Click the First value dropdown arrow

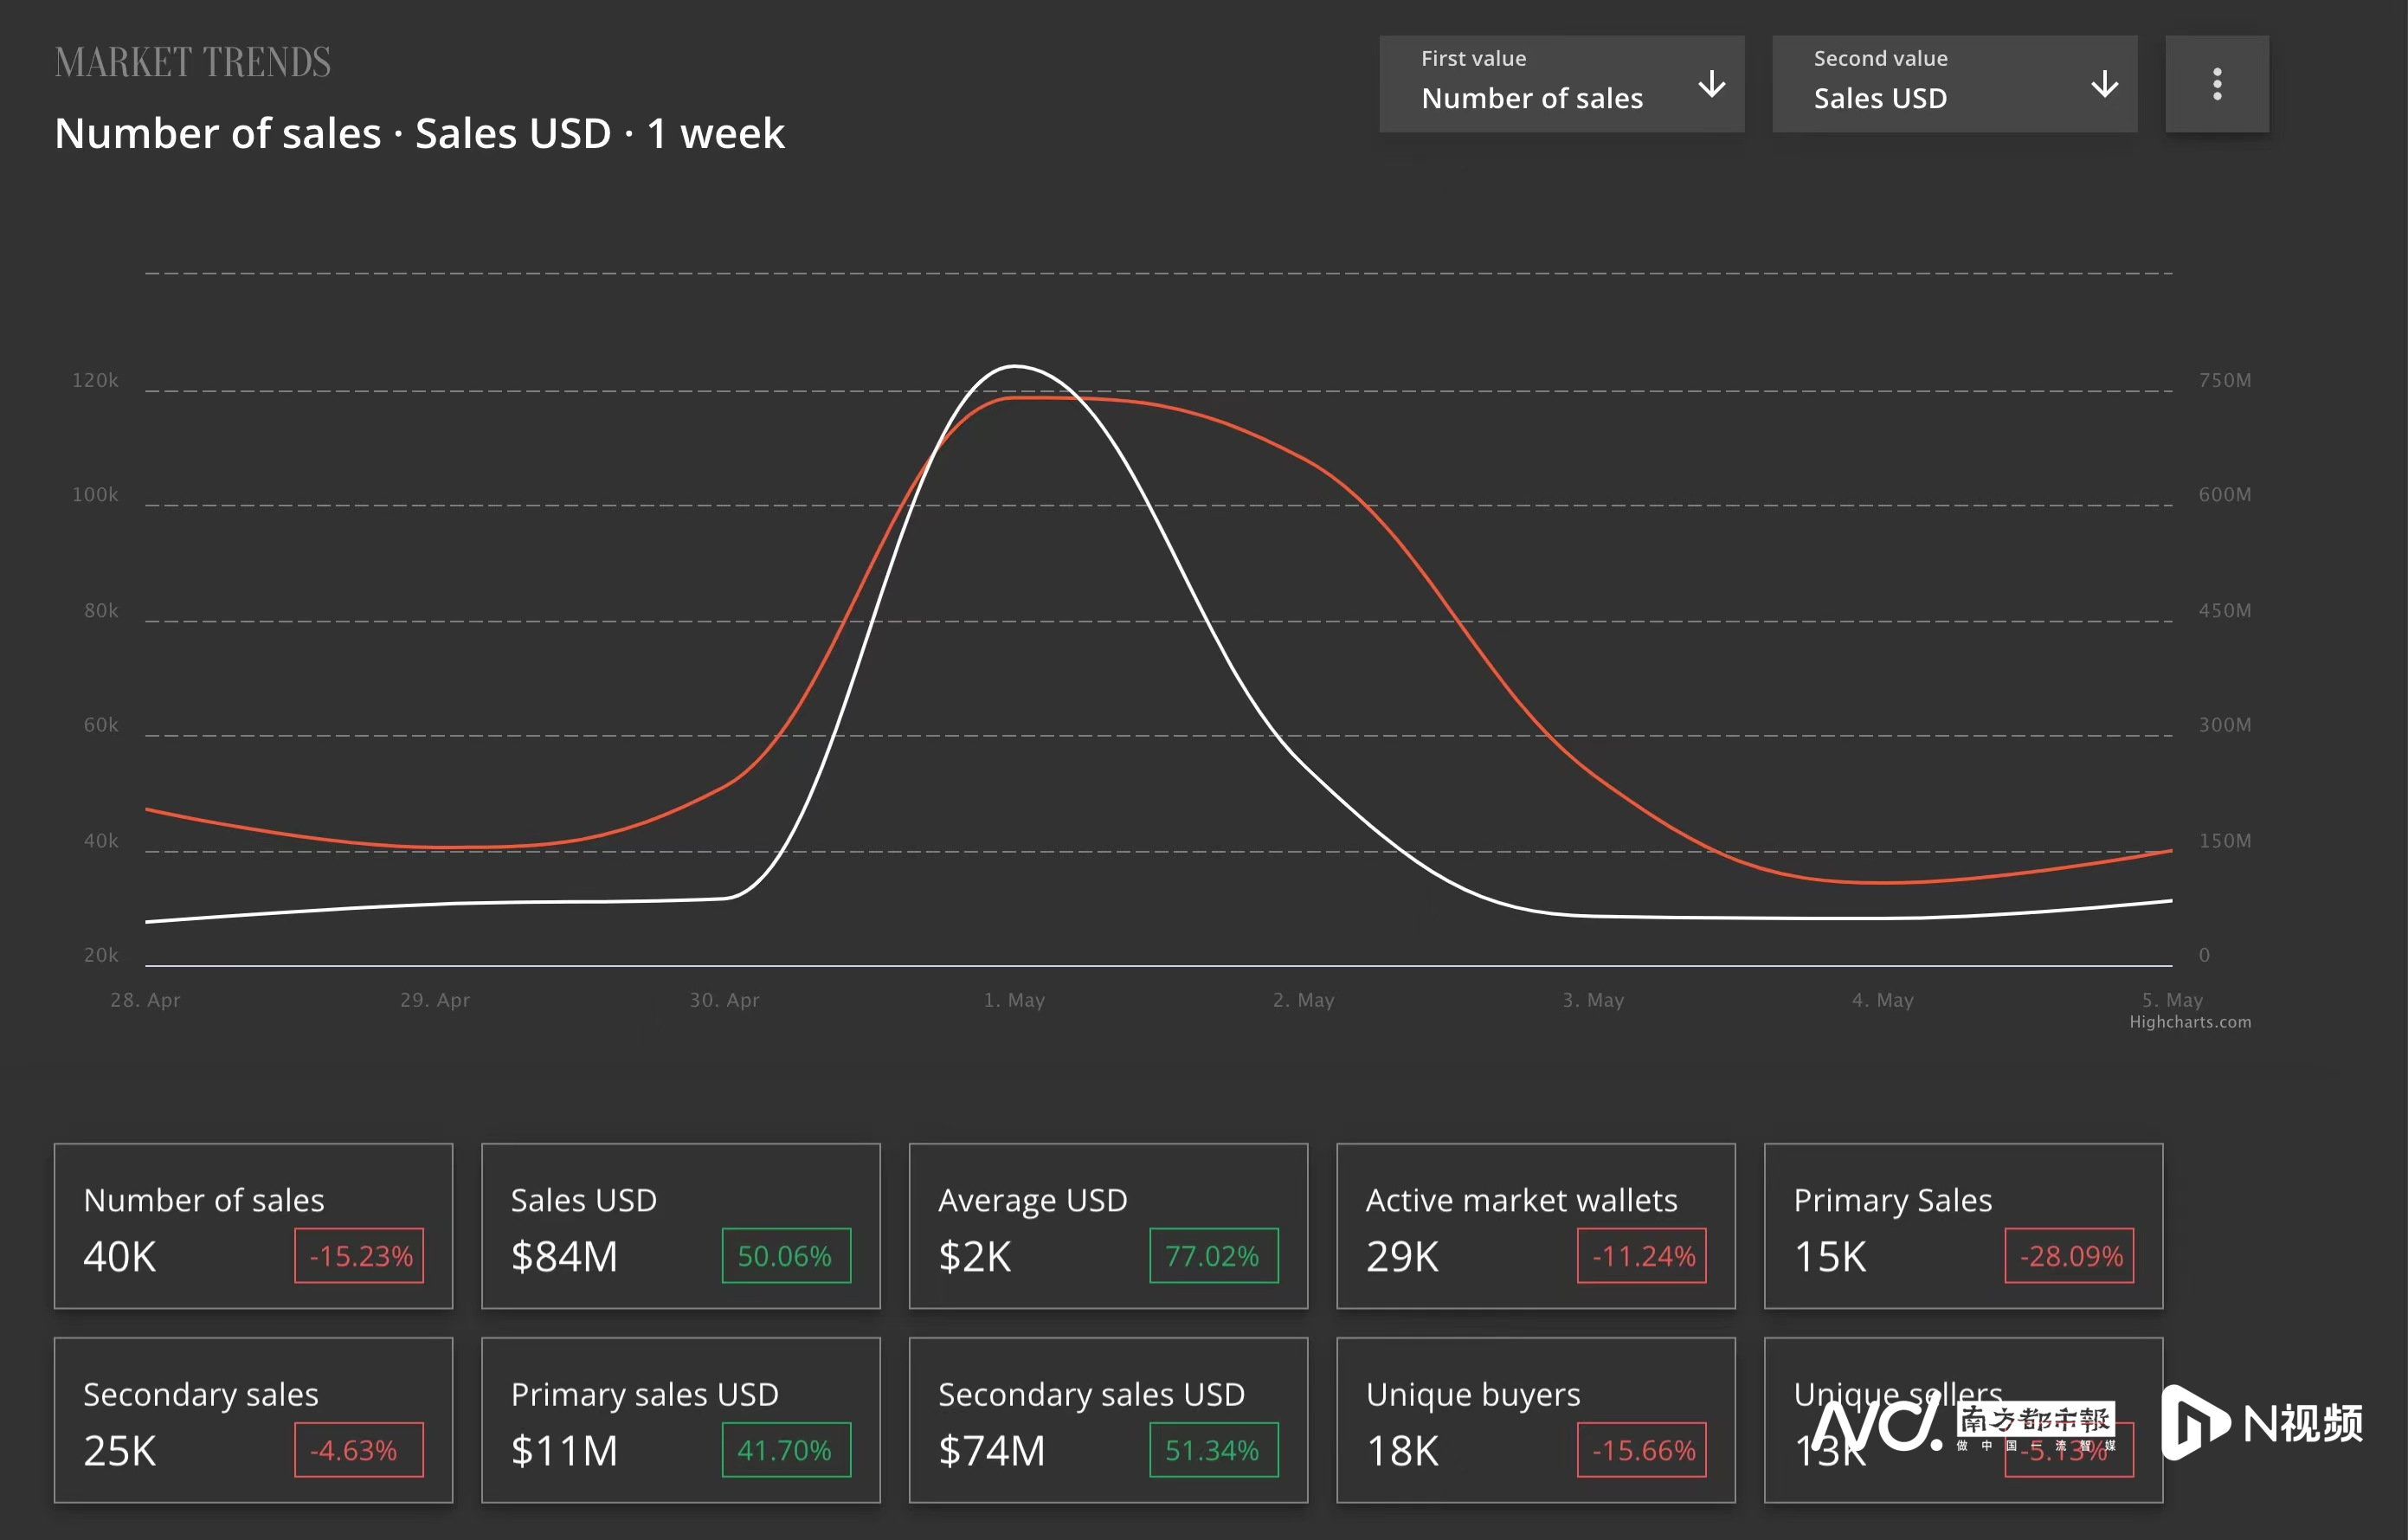(x=1711, y=84)
